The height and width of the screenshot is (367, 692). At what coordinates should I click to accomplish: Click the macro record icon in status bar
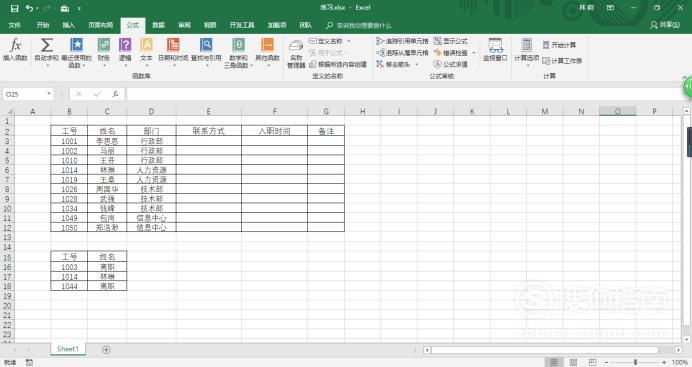[29, 362]
